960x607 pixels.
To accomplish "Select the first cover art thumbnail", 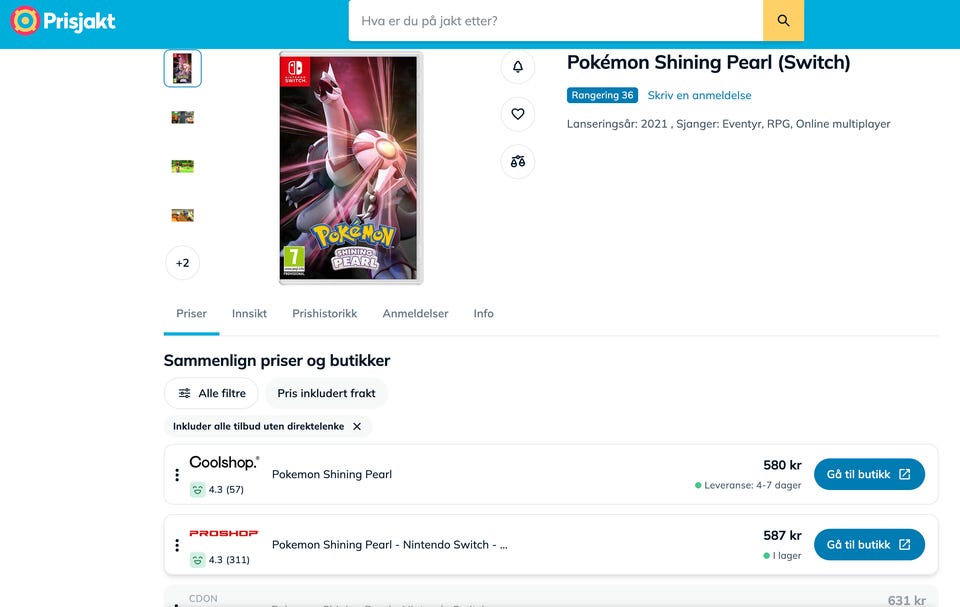I will [182, 68].
